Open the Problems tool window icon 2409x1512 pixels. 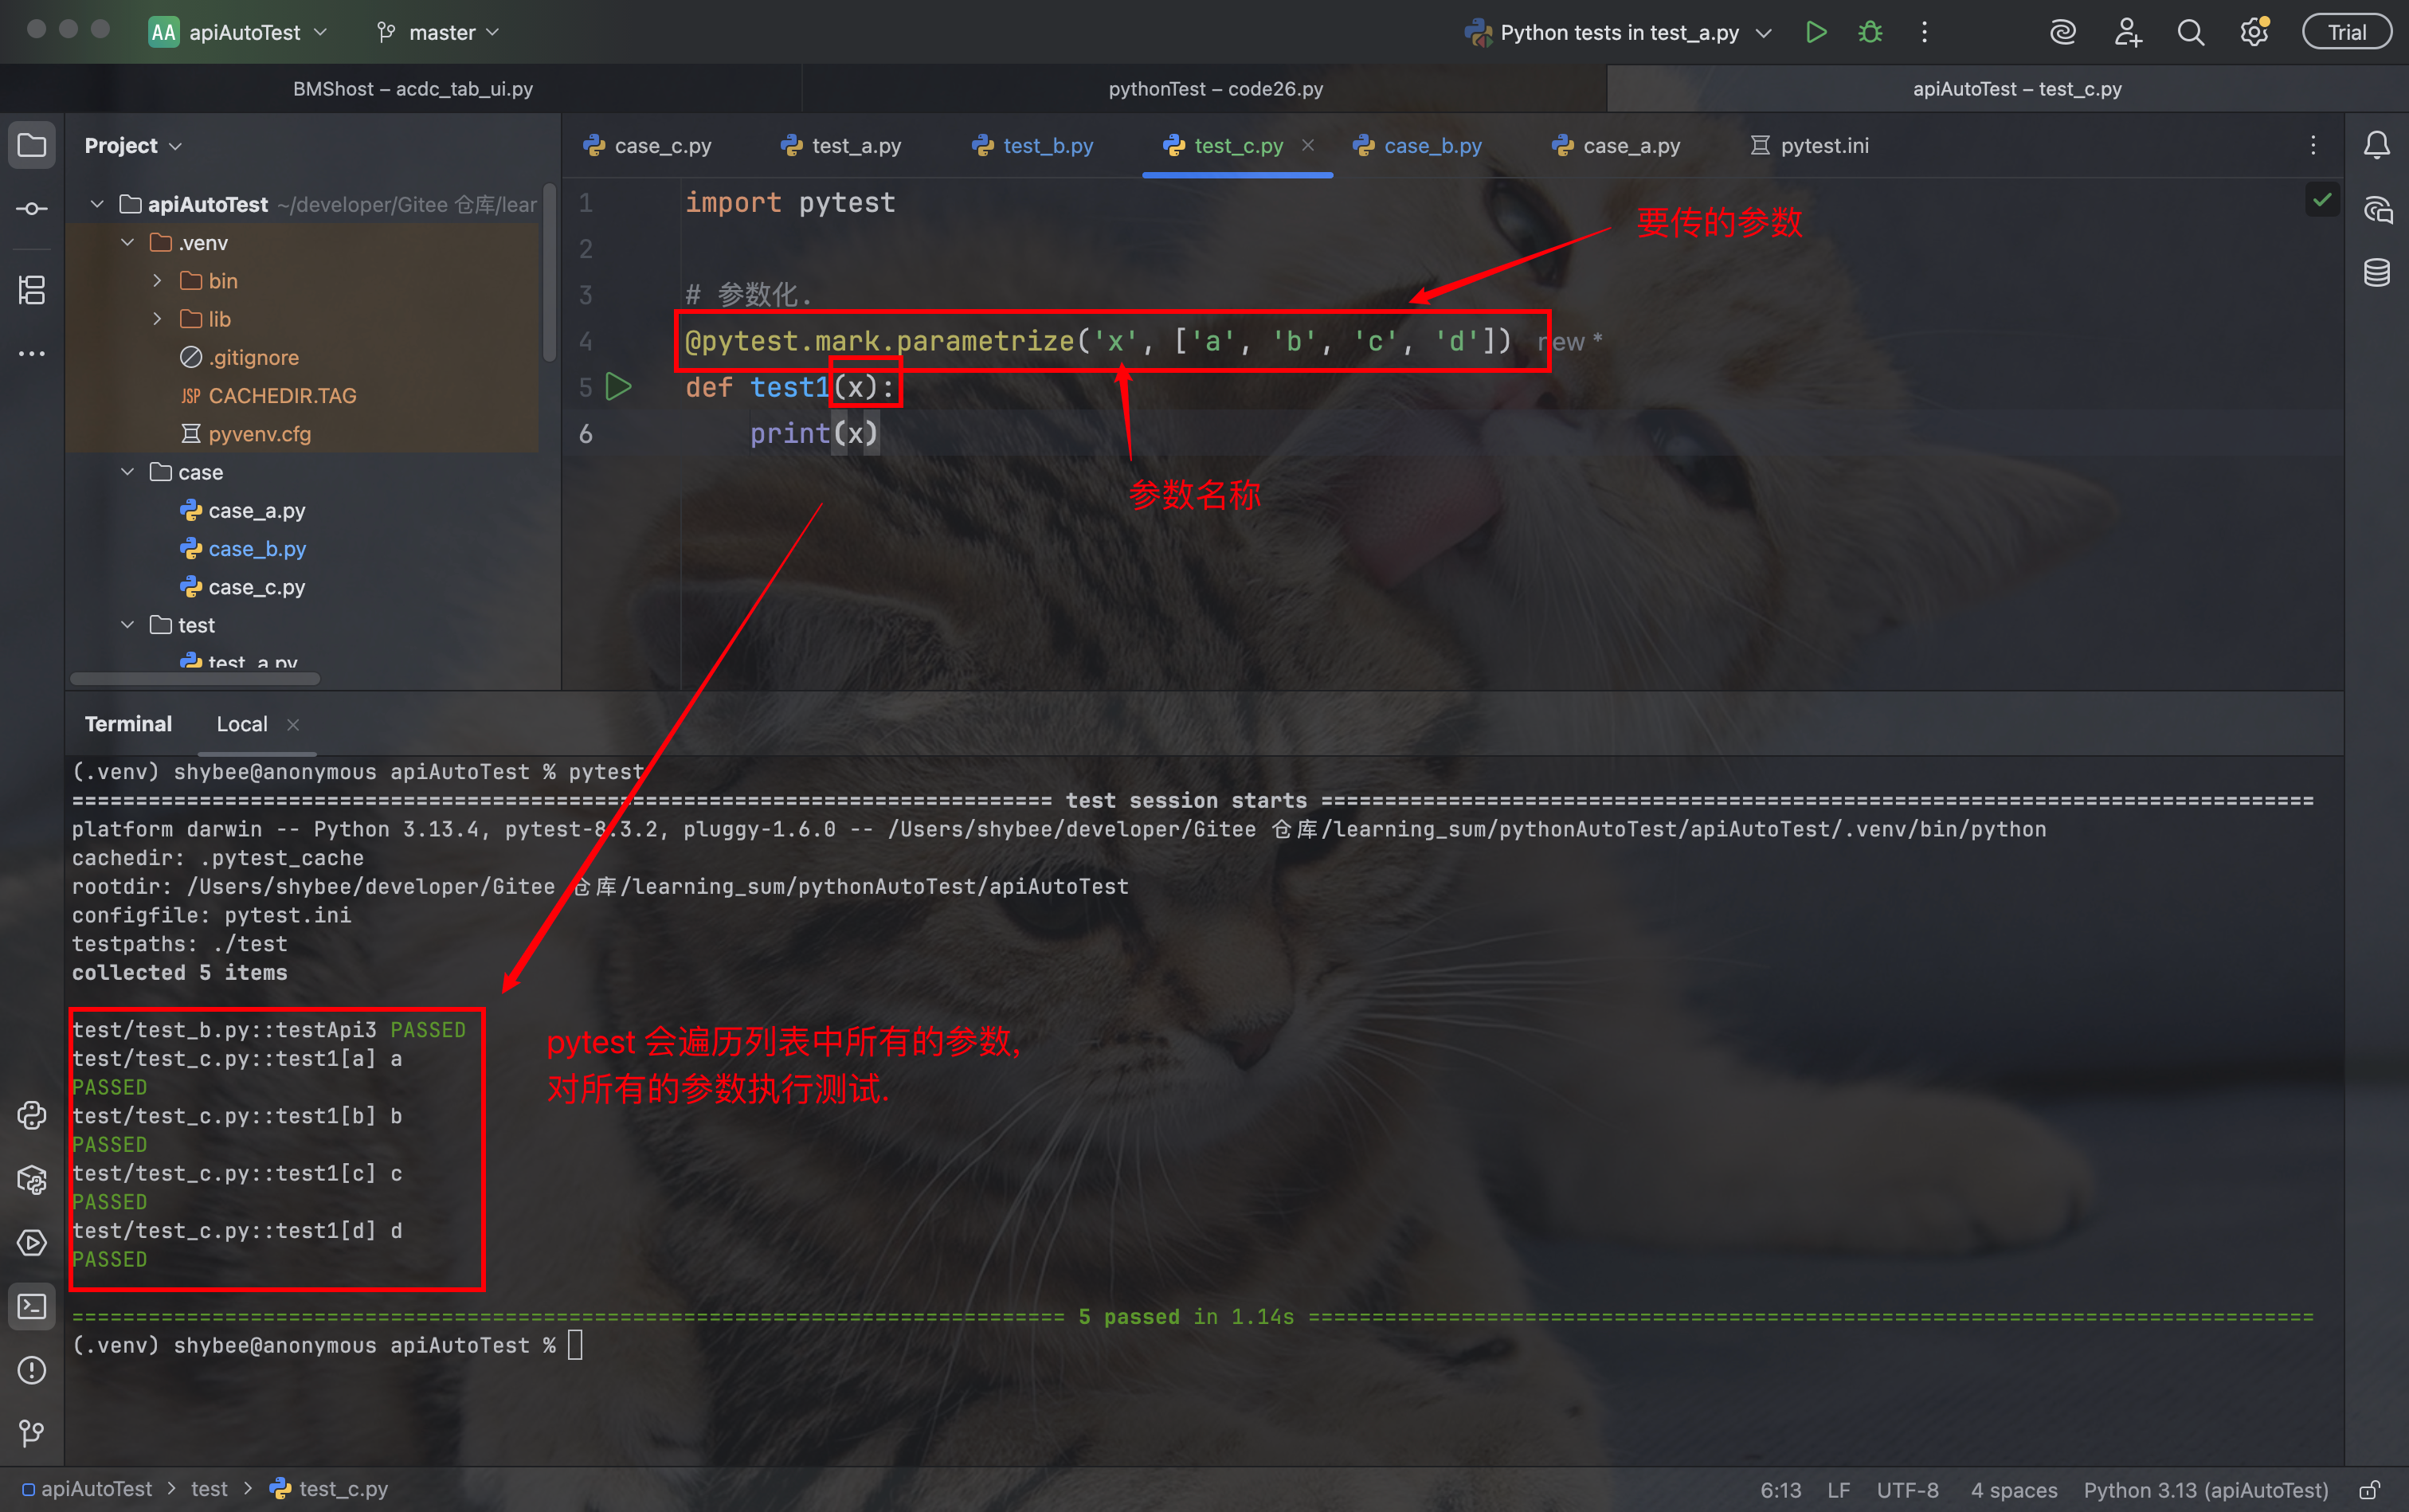click(32, 1370)
